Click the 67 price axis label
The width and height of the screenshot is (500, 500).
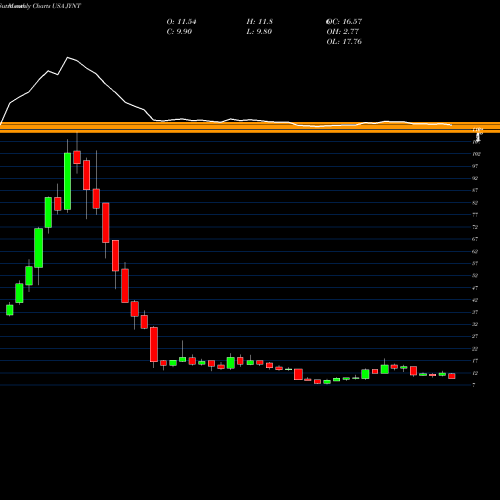475,239
